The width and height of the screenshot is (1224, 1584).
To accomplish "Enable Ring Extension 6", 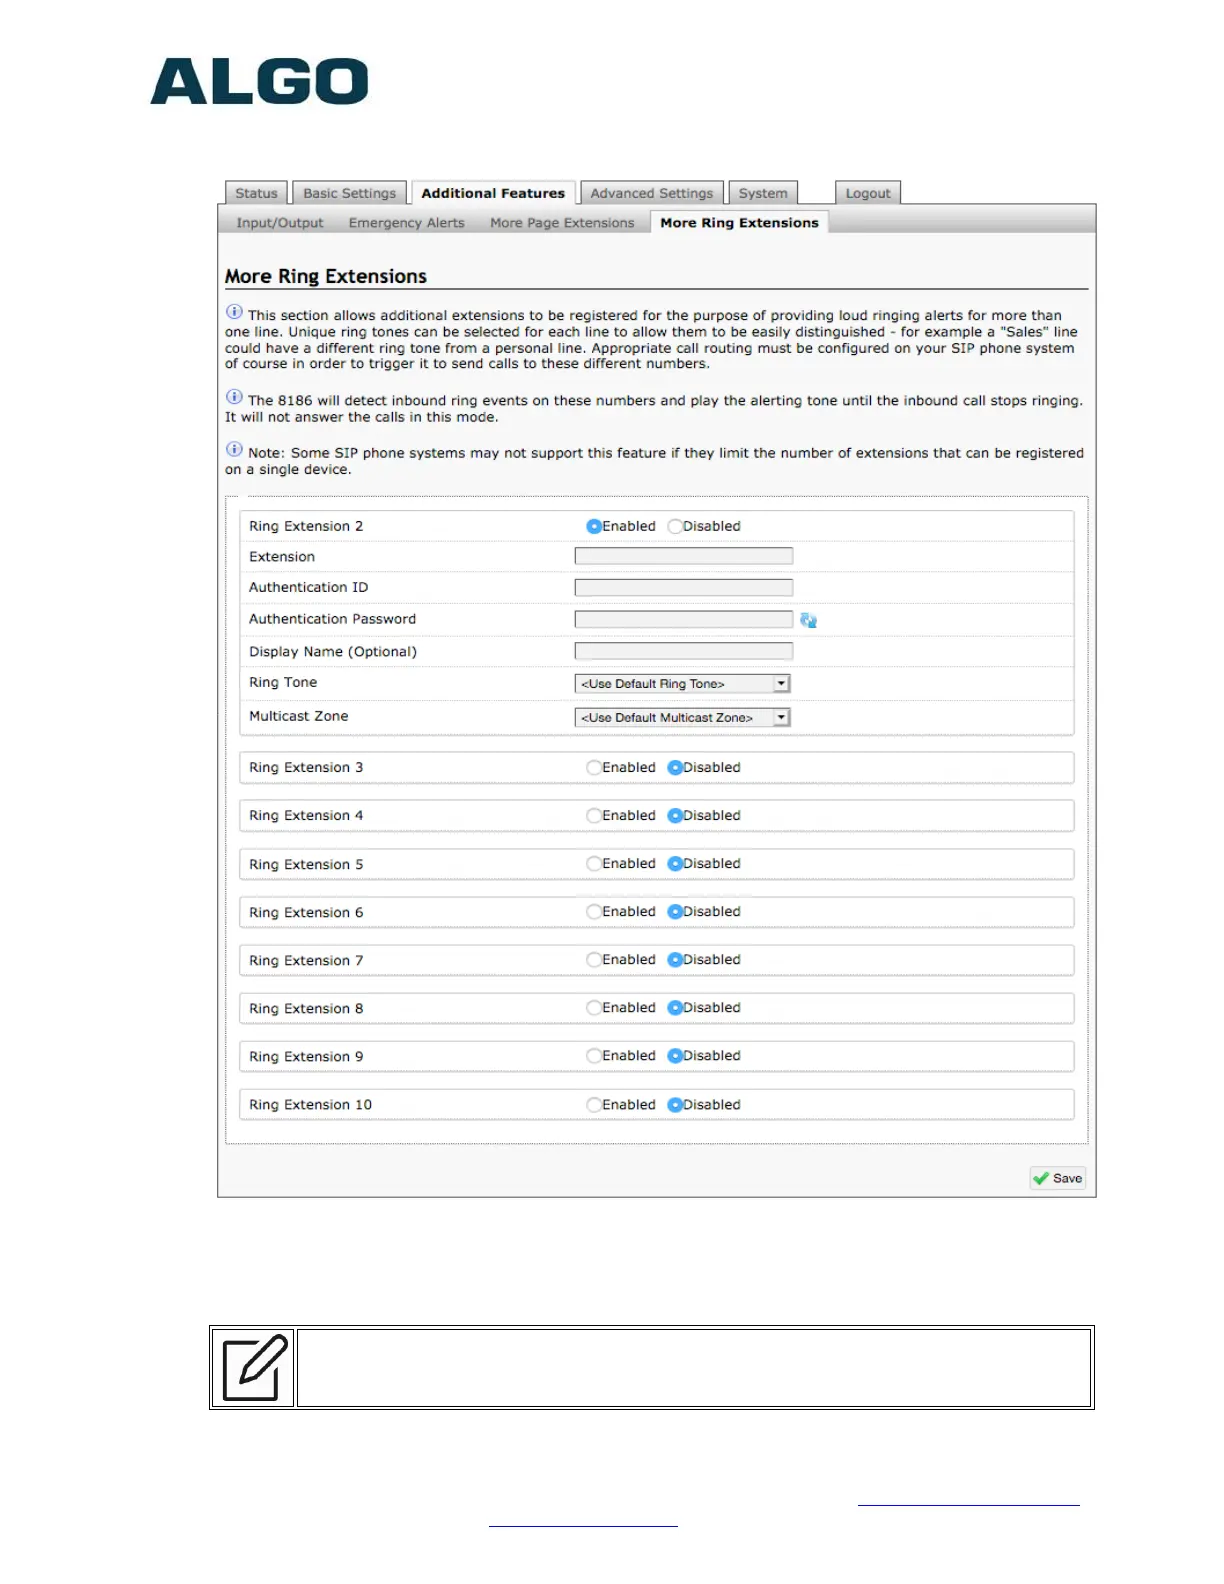I will point(594,911).
